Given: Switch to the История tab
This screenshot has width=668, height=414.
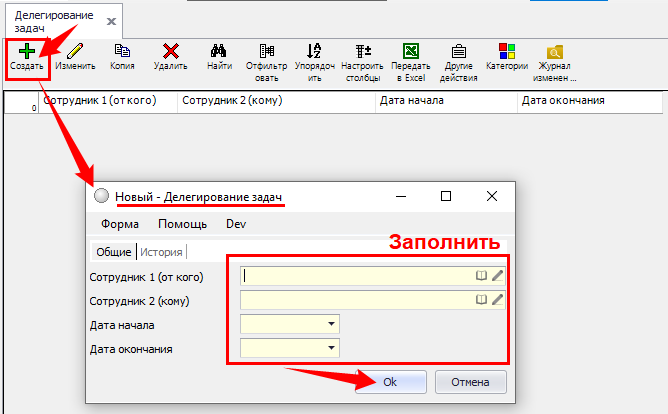Looking at the screenshot, I should click(162, 252).
